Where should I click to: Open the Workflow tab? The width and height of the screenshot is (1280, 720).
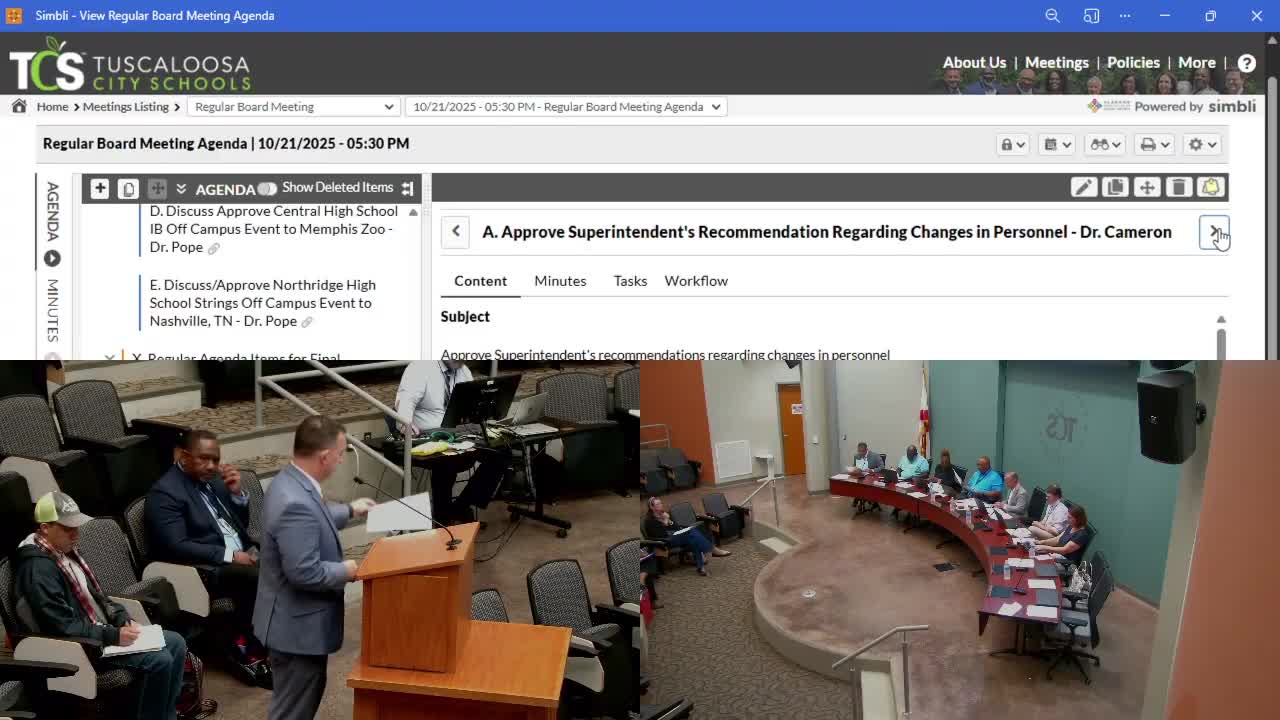point(696,281)
